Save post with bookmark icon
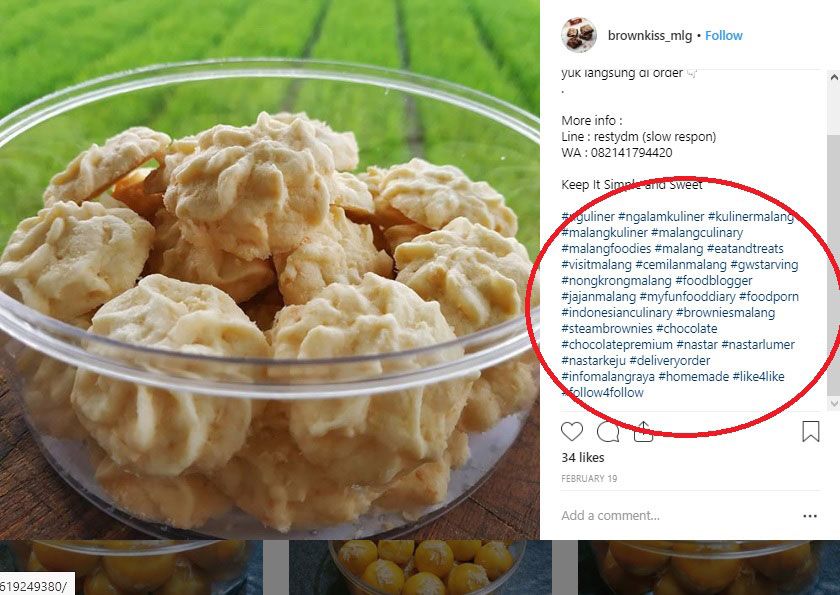Image resolution: width=840 pixels, height=595 pixels. point(811,432)
